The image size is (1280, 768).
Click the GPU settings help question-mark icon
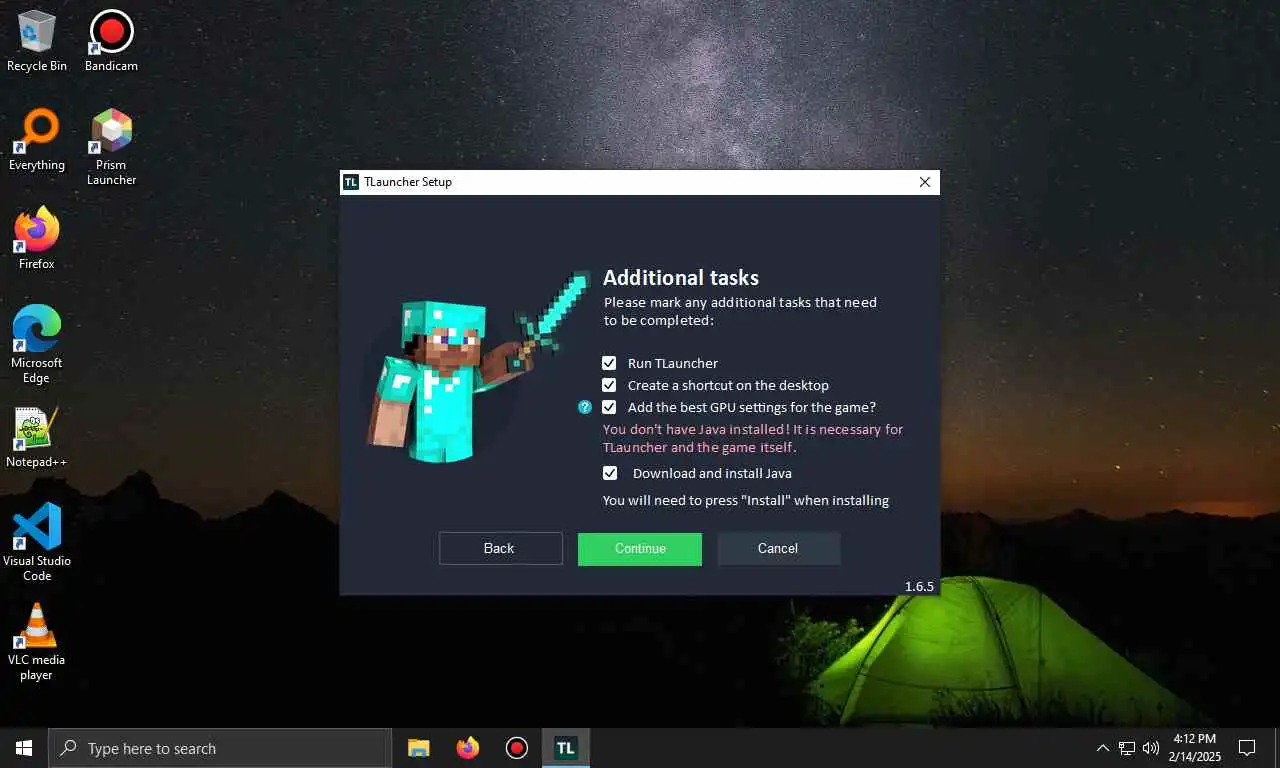pyautogui.click(x=585, y=407)
